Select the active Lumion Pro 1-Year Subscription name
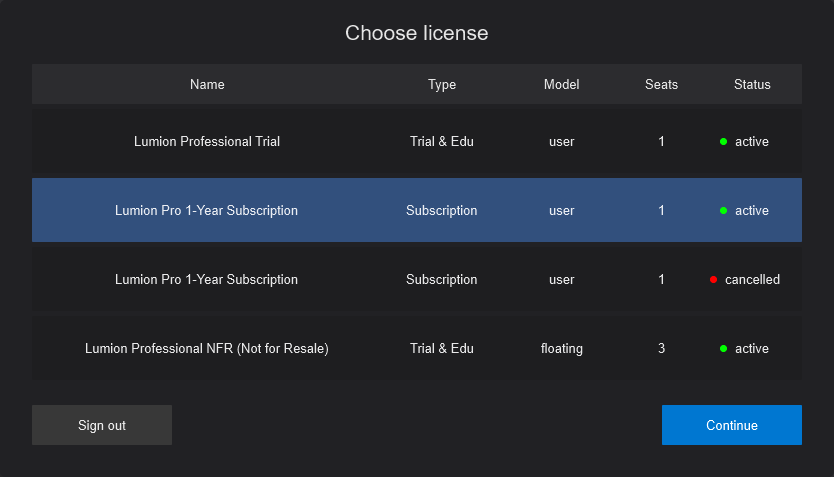 (x=207, y=211)
